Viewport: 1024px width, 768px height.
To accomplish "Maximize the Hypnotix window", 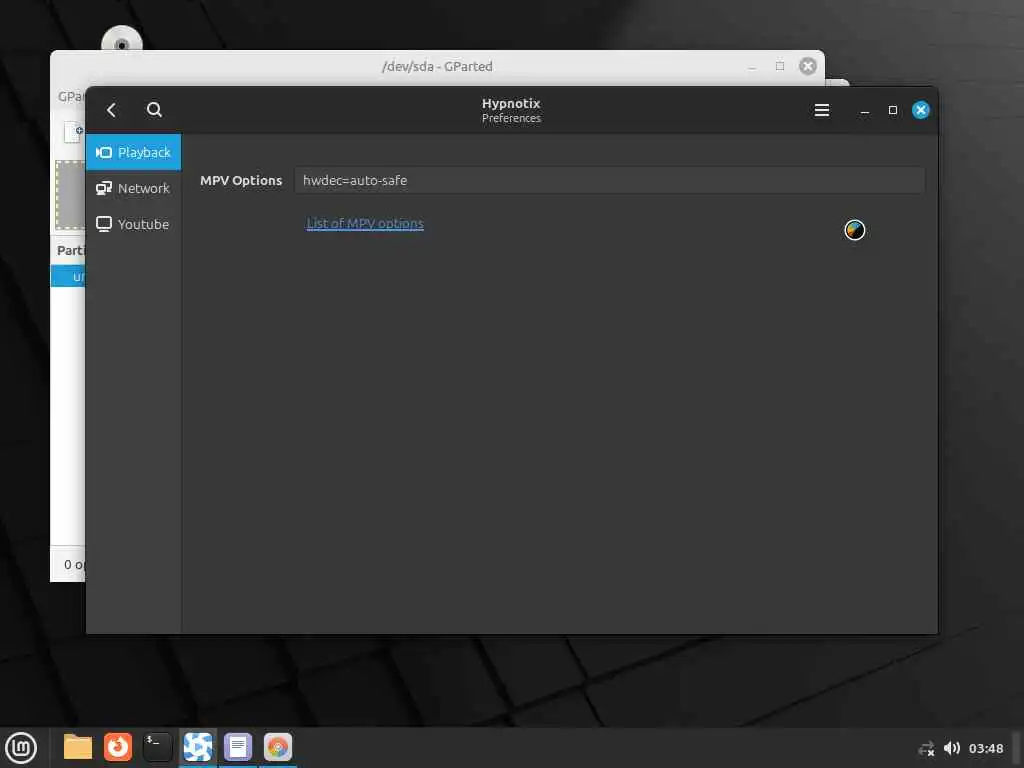I will (x=893, y=110).
